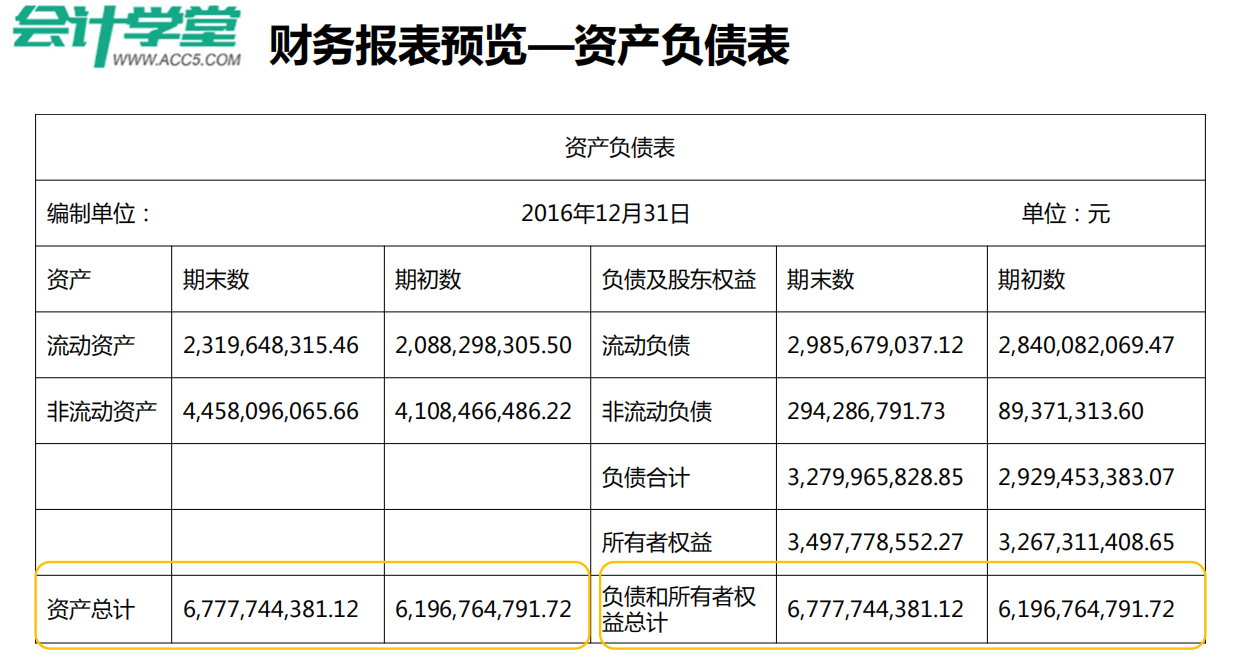Click the 负债和所有者权益总计 cell
This screenshot has height=667, width=1235.
click(685, 605)
